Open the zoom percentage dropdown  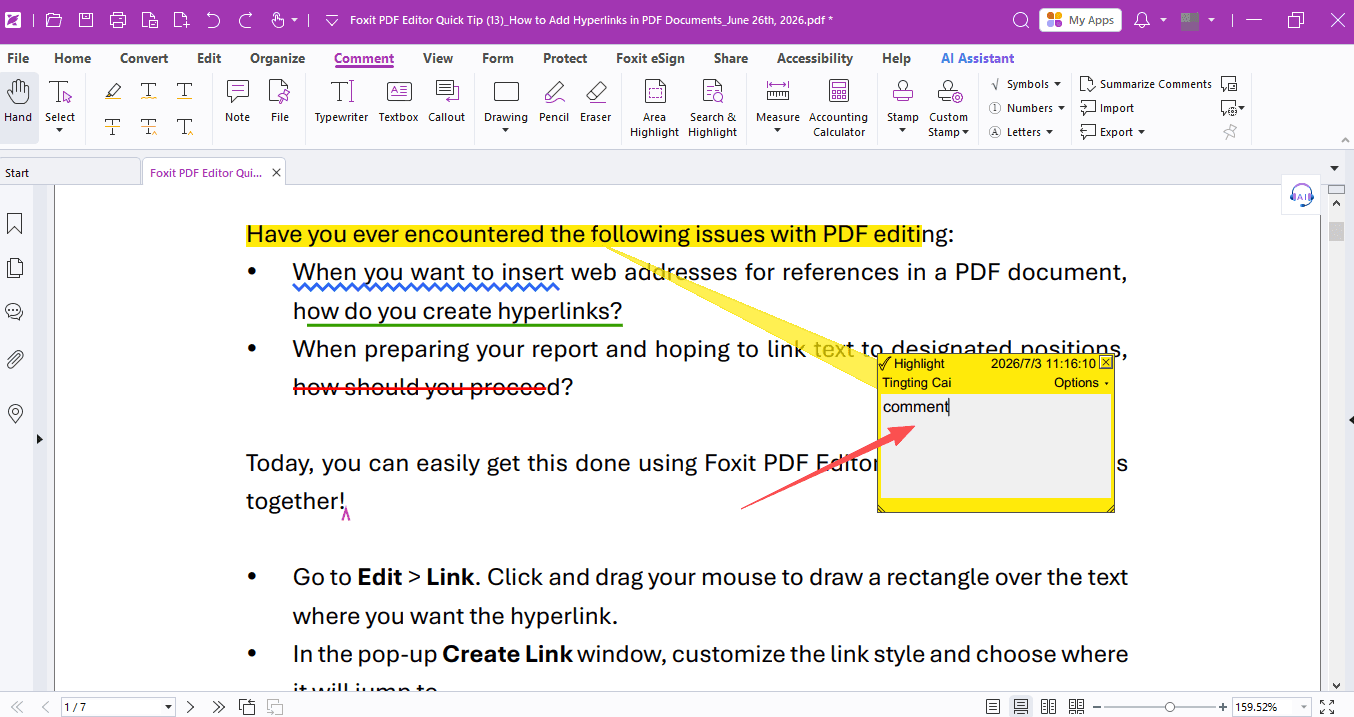point(1303,707)
